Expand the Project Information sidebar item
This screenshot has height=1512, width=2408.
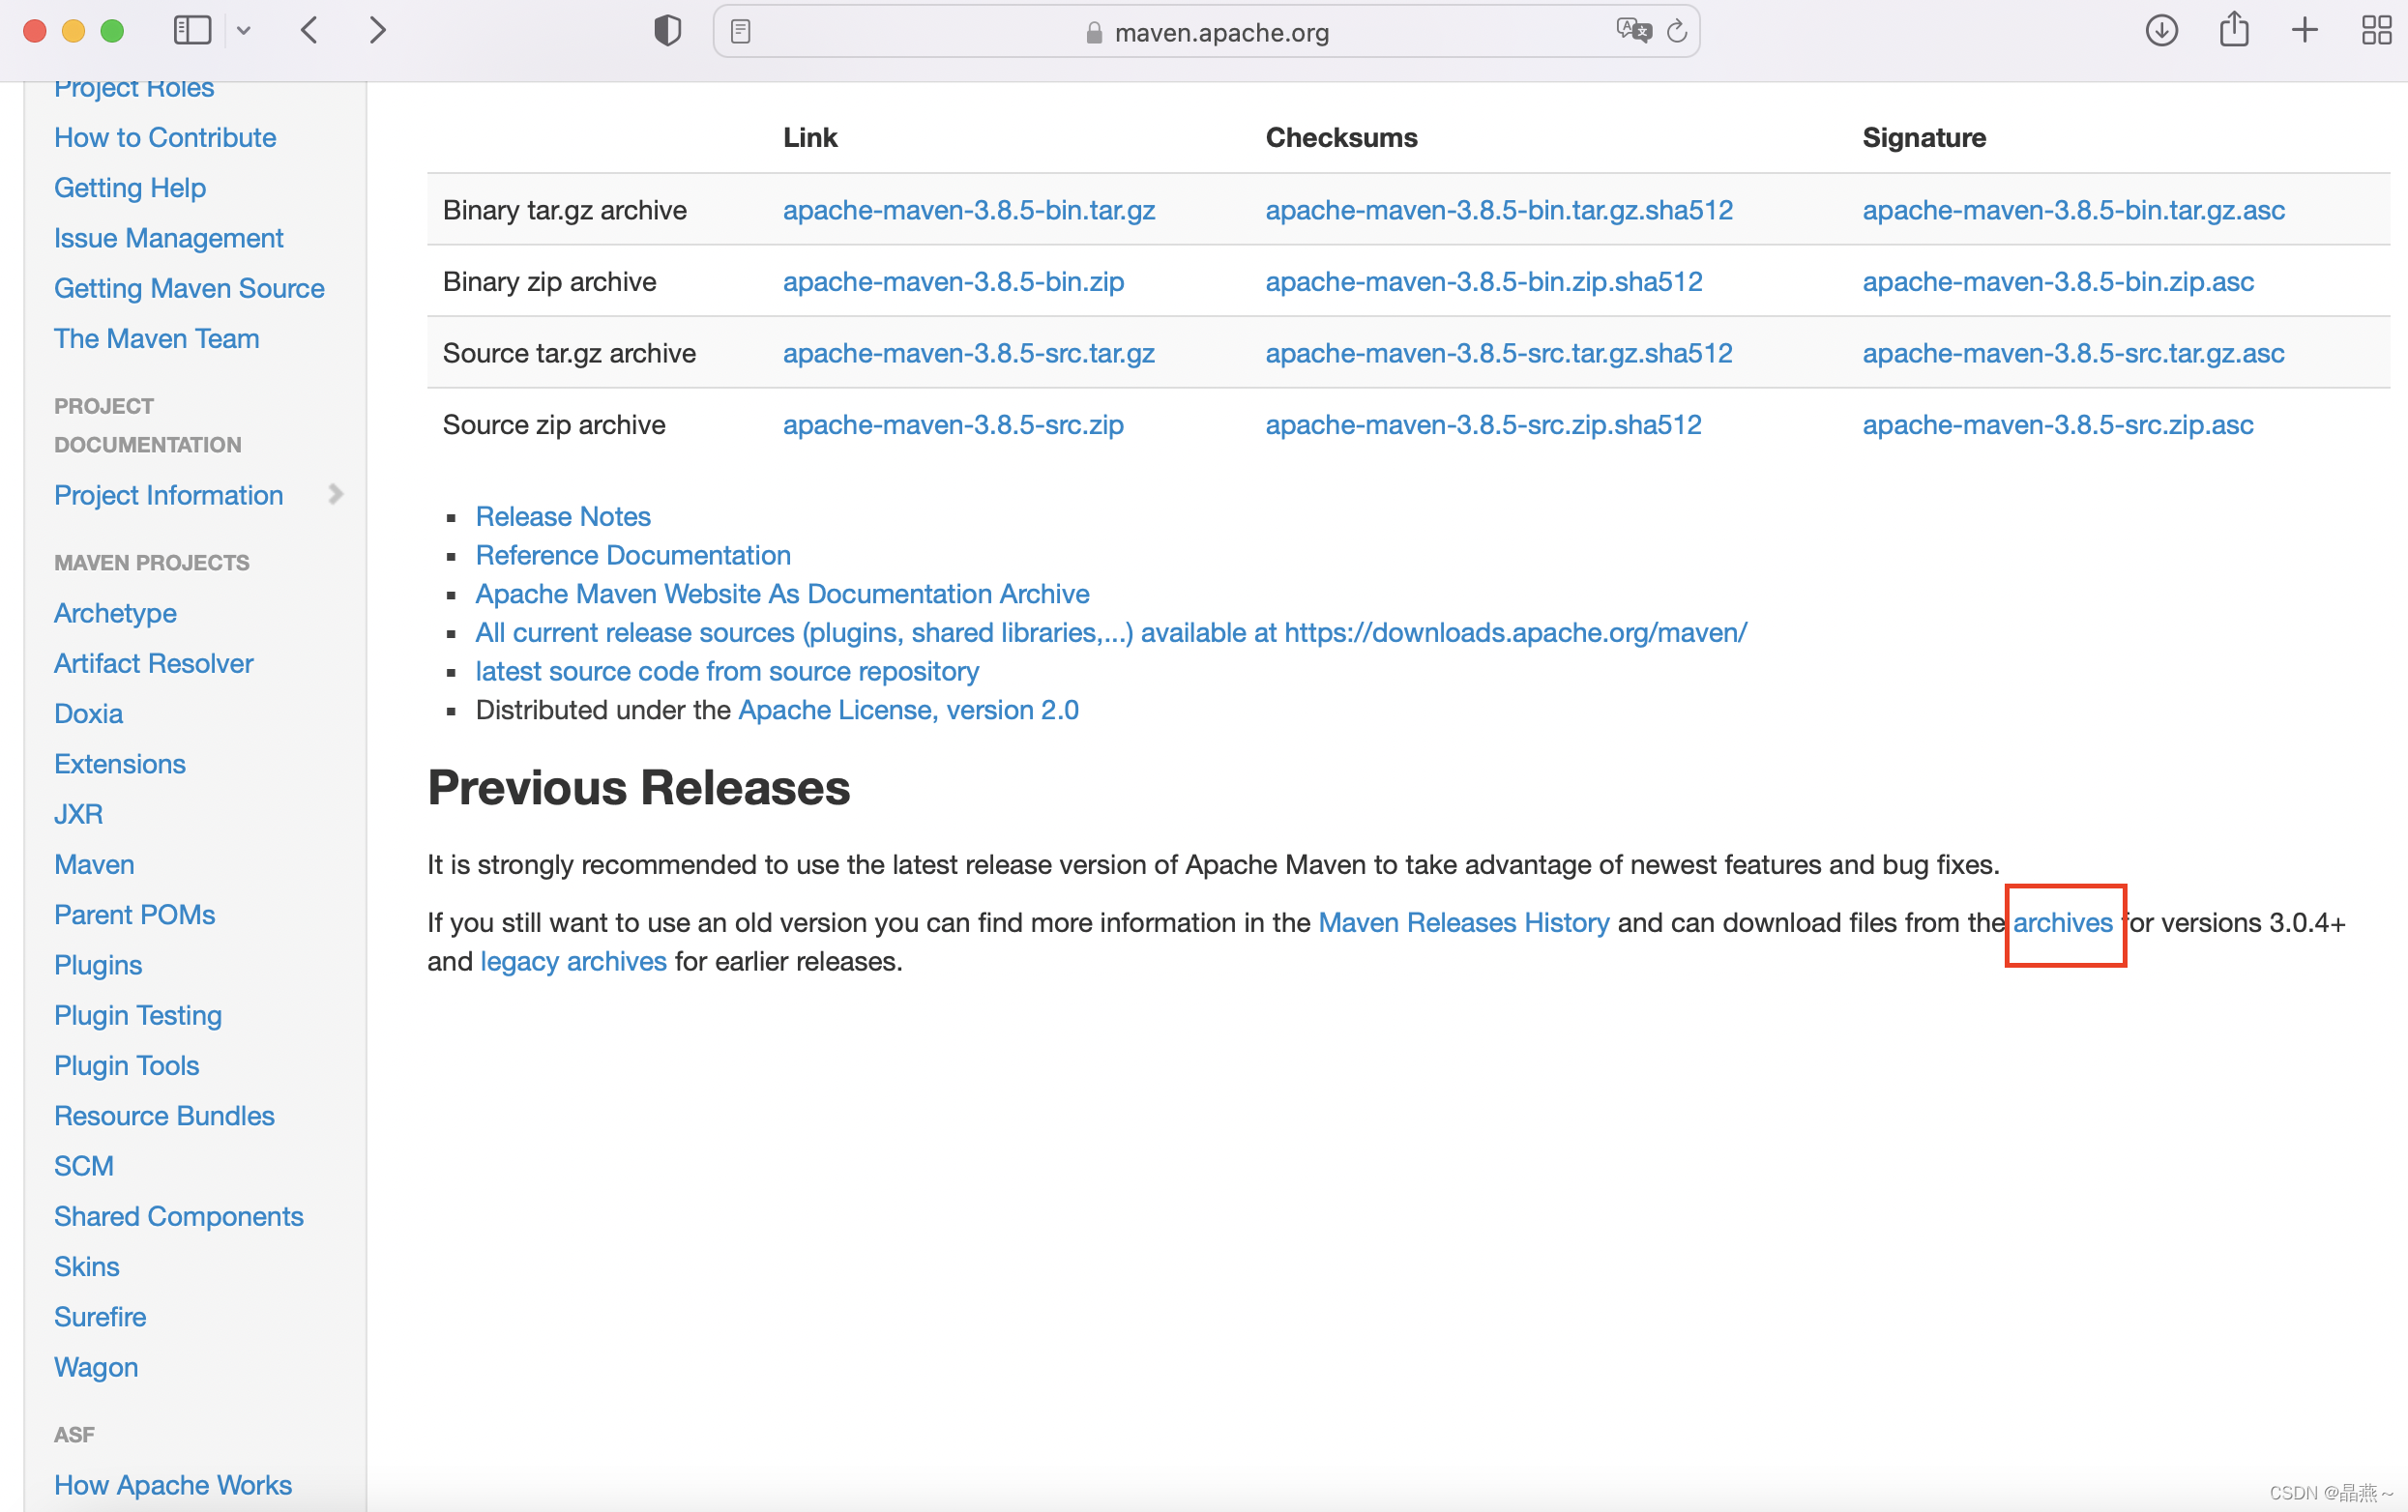[x=336, y=495]
